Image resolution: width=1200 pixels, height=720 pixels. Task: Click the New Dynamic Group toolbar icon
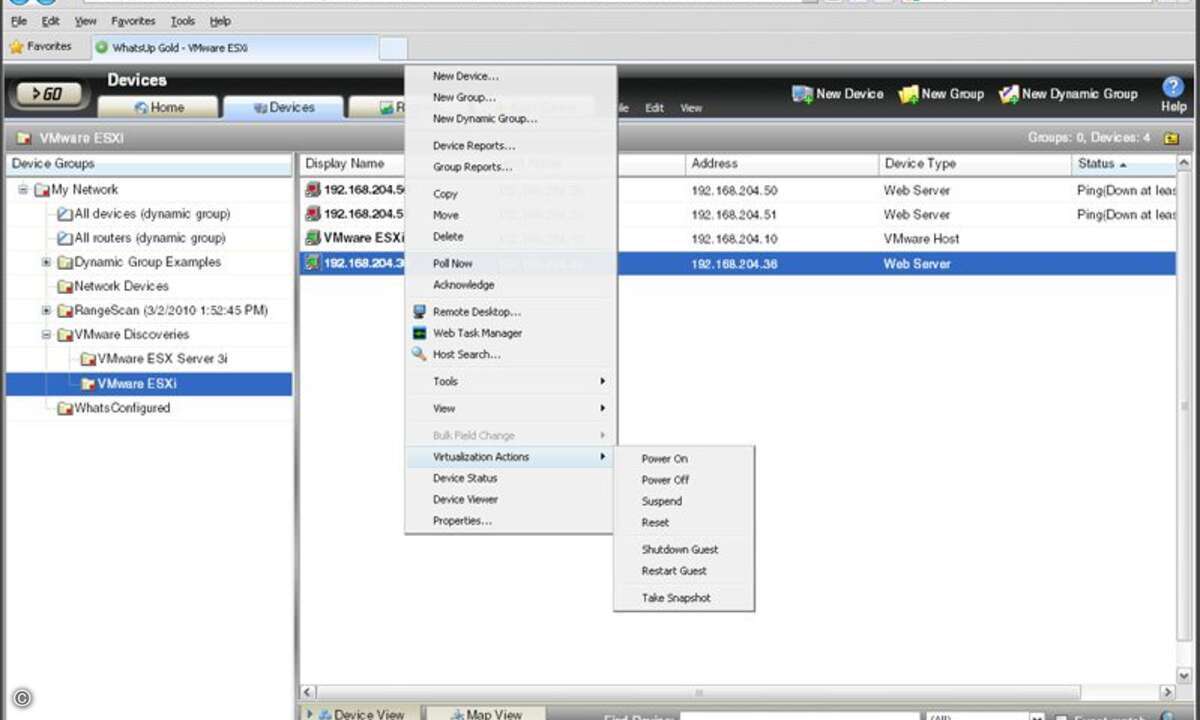click(1008, 94)
